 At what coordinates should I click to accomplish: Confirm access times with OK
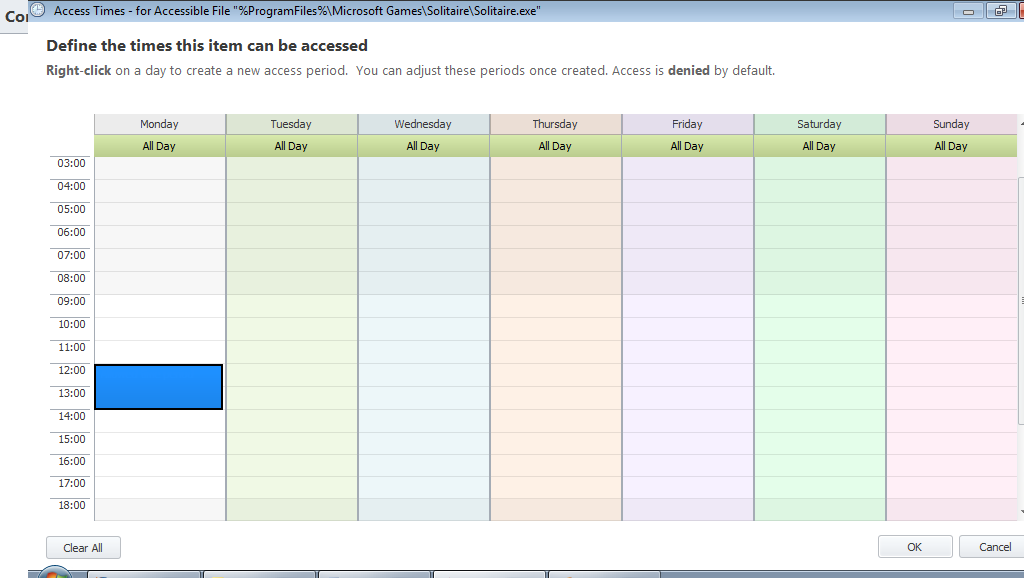[914, 547]
